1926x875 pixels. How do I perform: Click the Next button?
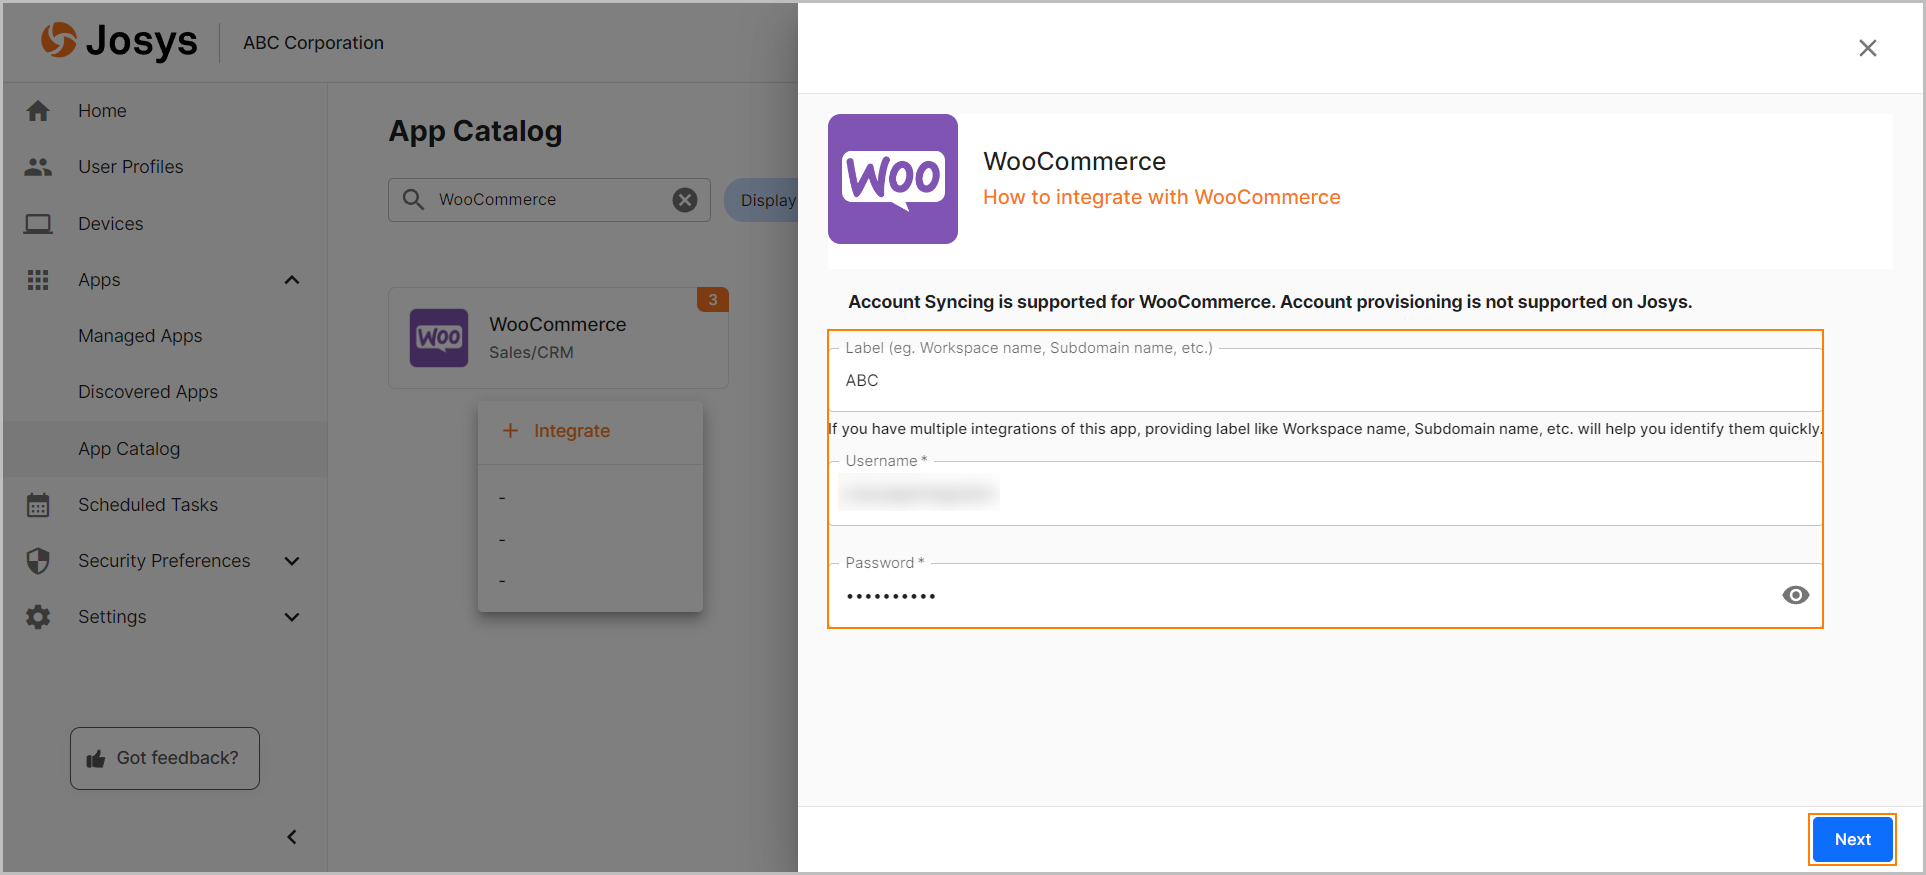pyautogui.click(x=1852, y=839)
